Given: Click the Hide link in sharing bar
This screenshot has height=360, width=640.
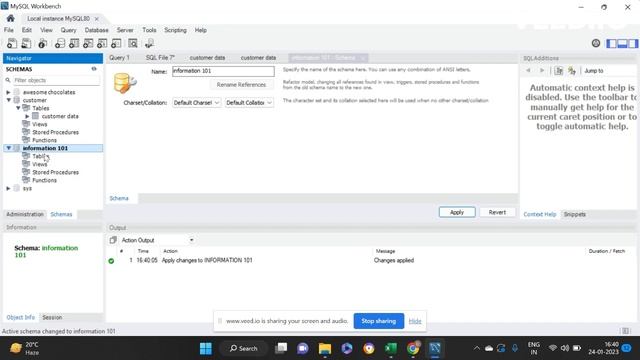Looking at the screenshot, I should tap(415, 321).
